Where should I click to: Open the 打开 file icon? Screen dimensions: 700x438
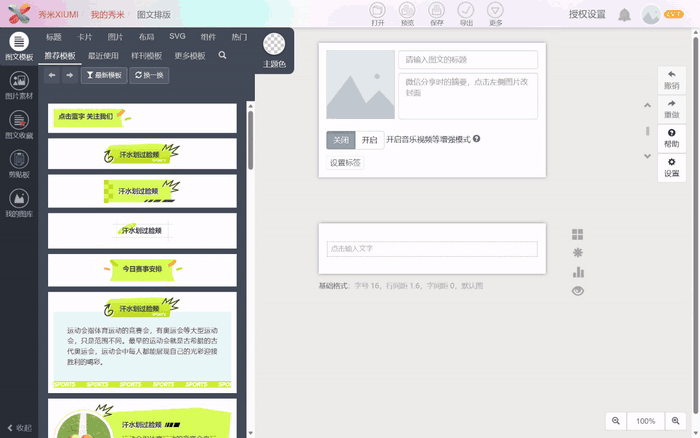coord(377,14)
